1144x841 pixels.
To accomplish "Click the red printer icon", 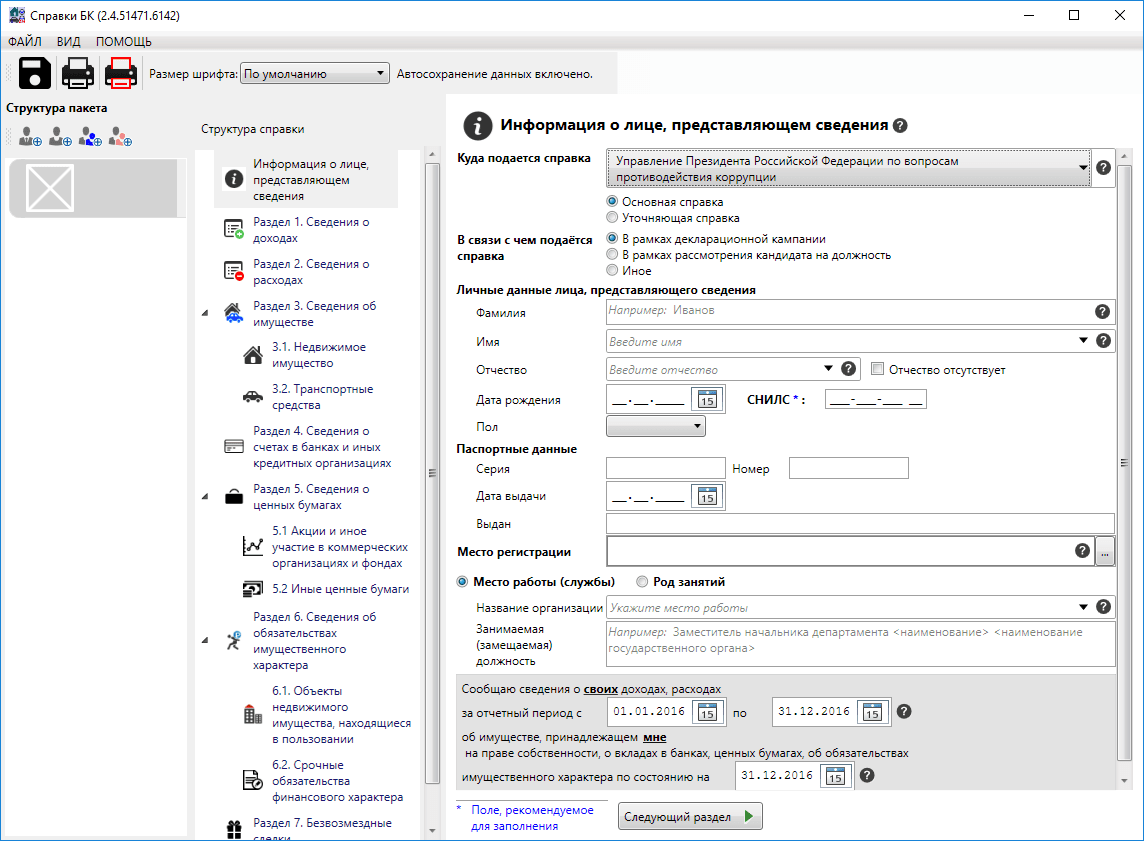I will 121,74.
